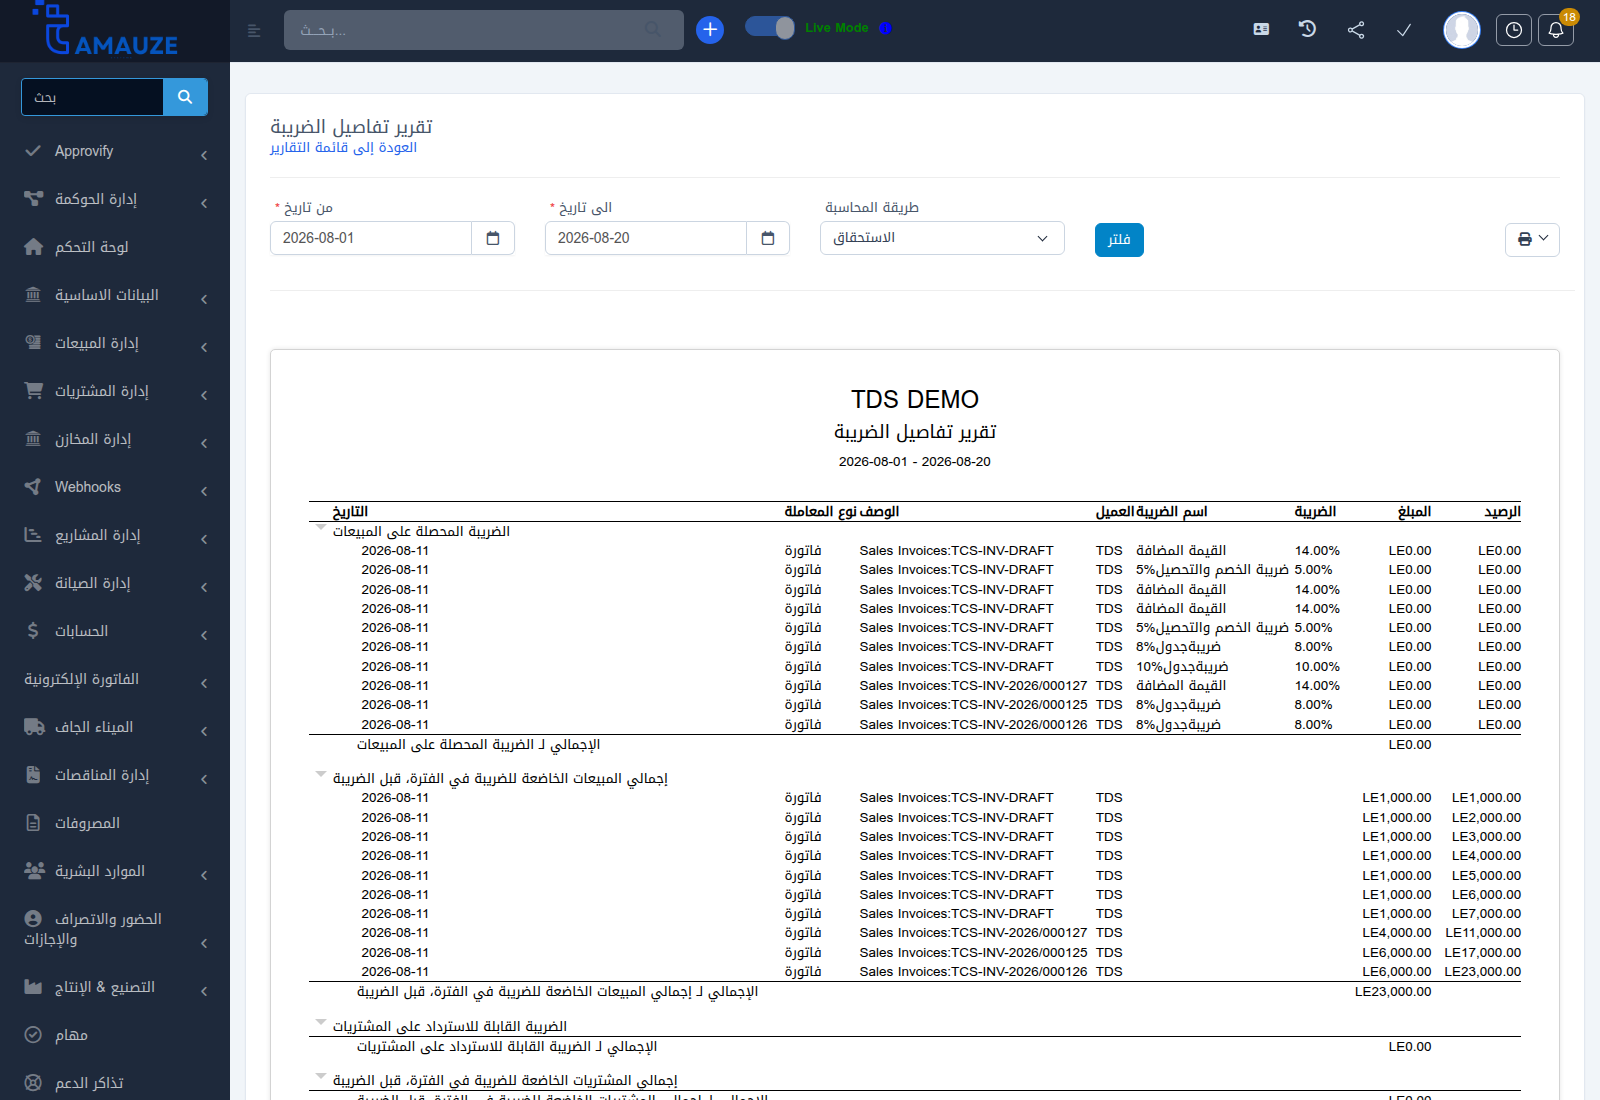Expand الحسابات chevron arrow

pyautogui.click(x=204, y=636)
